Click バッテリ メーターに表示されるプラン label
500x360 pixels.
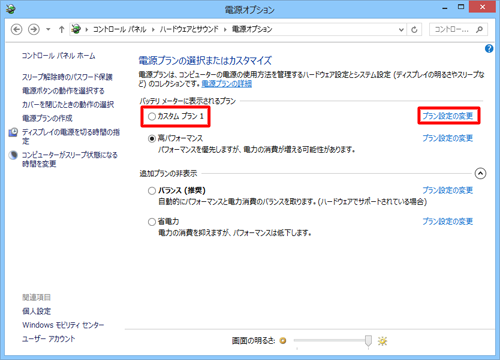188,101
